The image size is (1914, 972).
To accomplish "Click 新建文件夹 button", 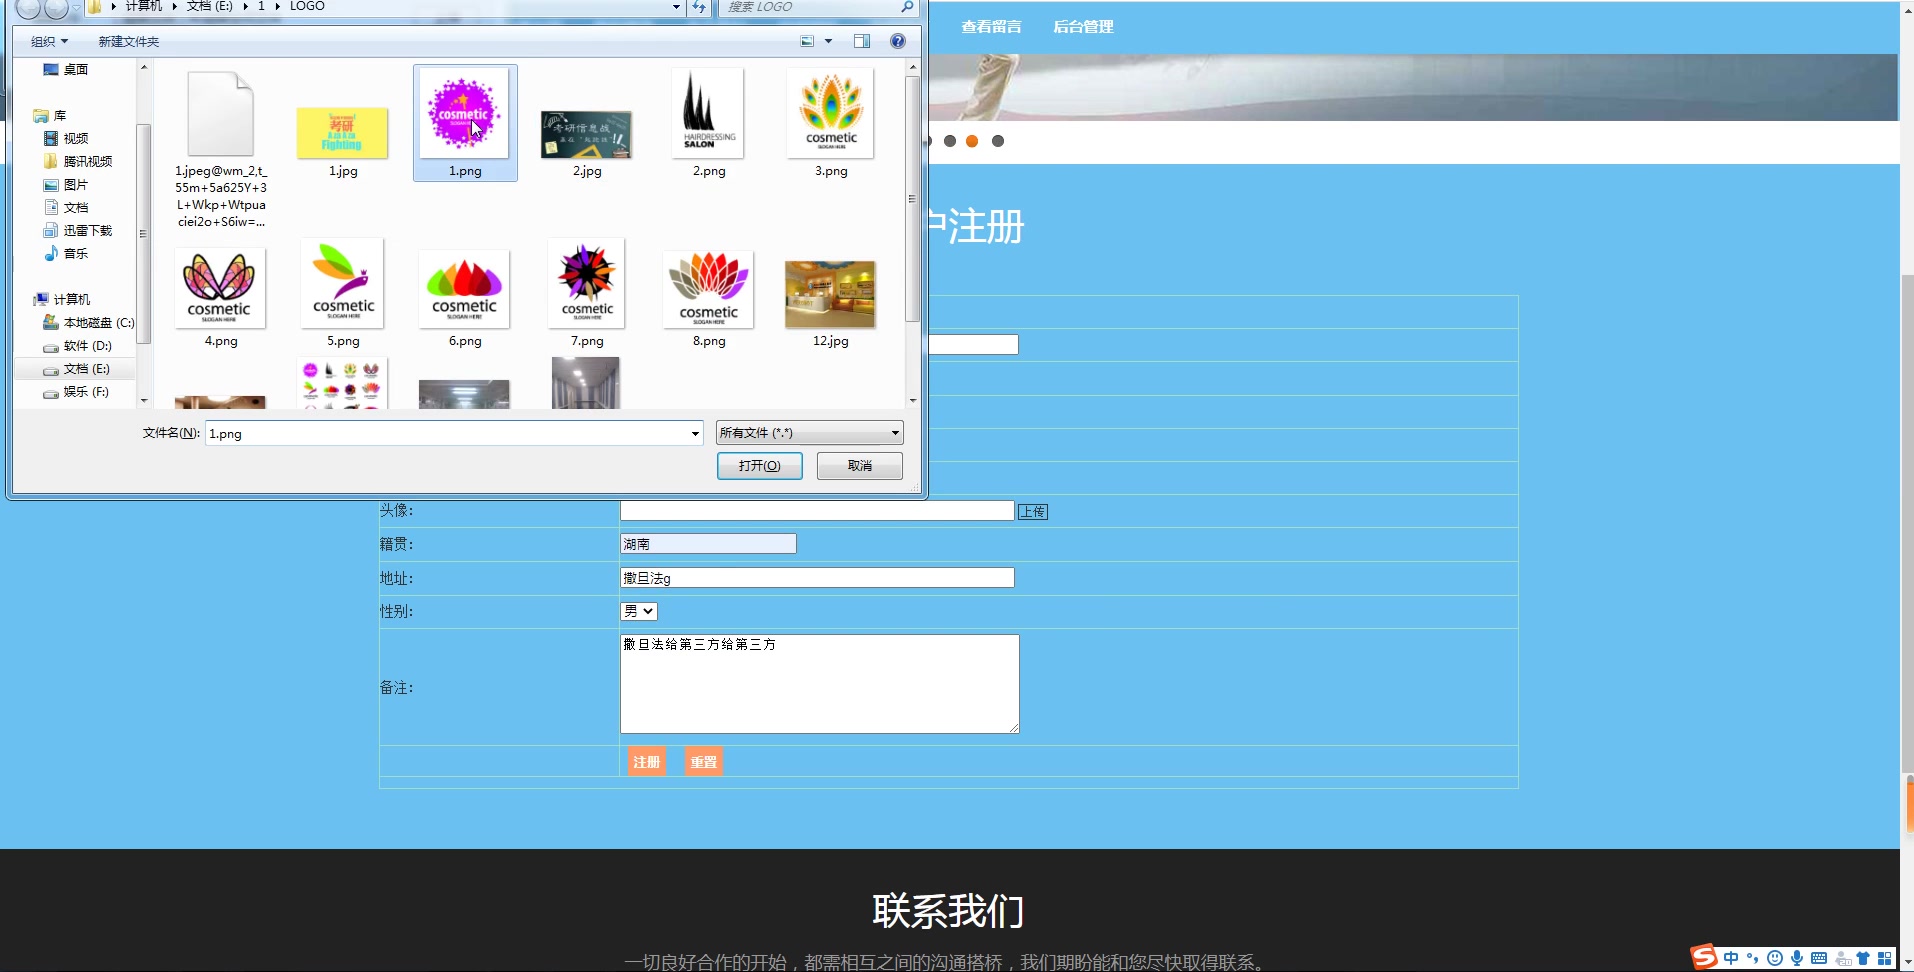I will (x=129, y=41).
